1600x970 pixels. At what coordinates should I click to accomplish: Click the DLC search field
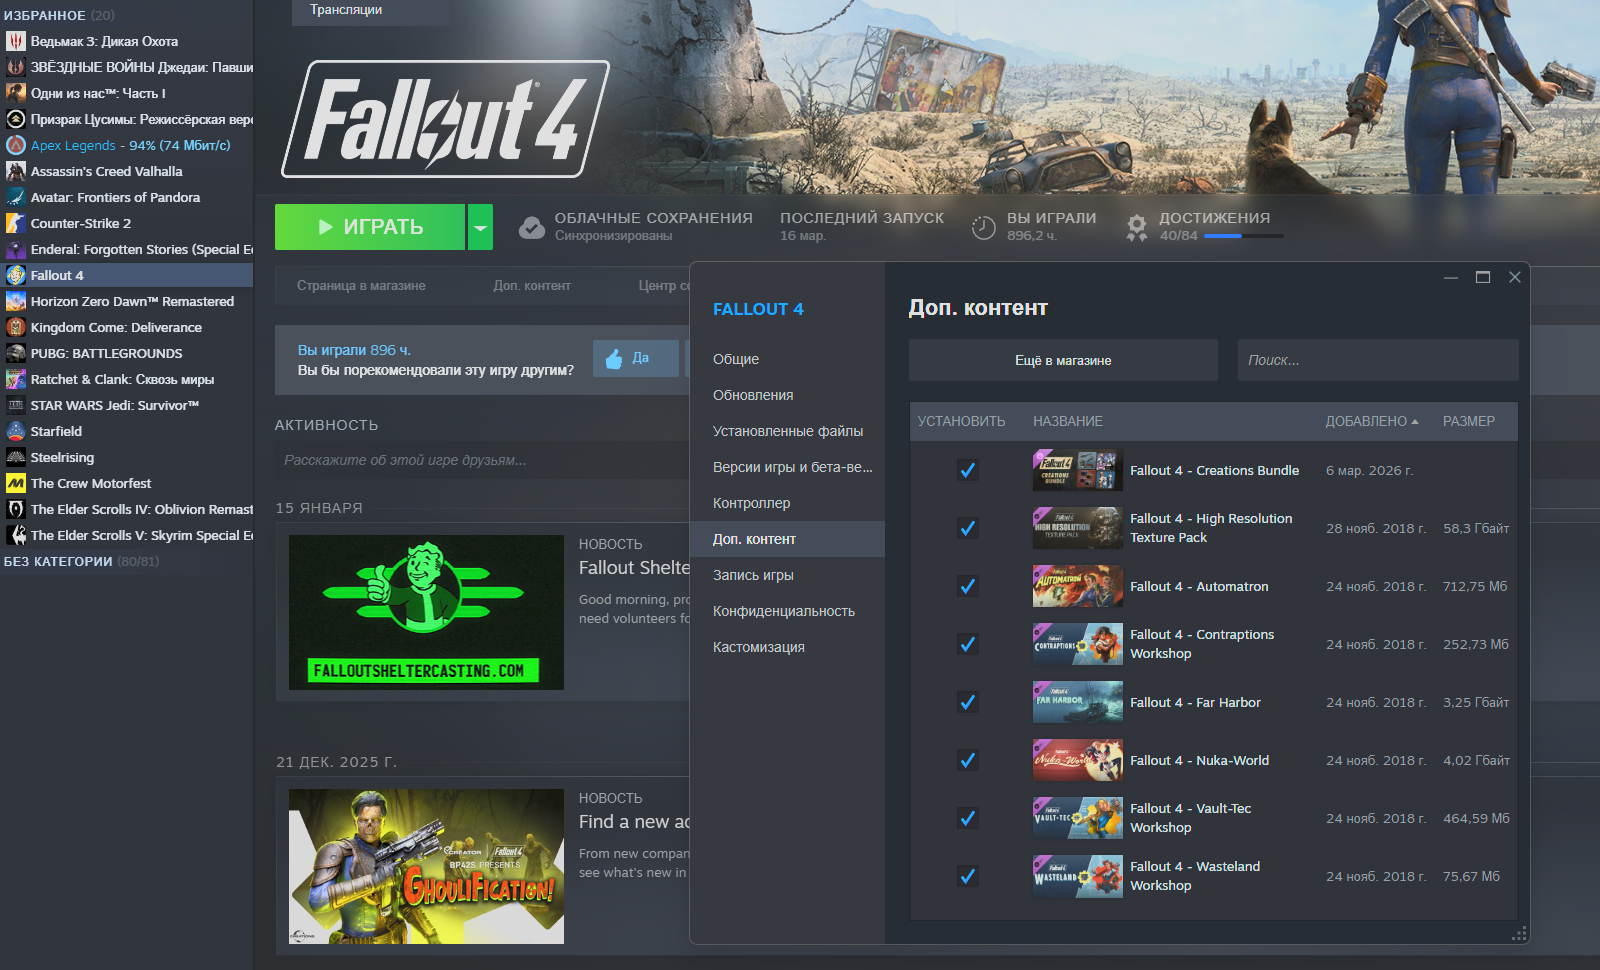[1378, 360]
